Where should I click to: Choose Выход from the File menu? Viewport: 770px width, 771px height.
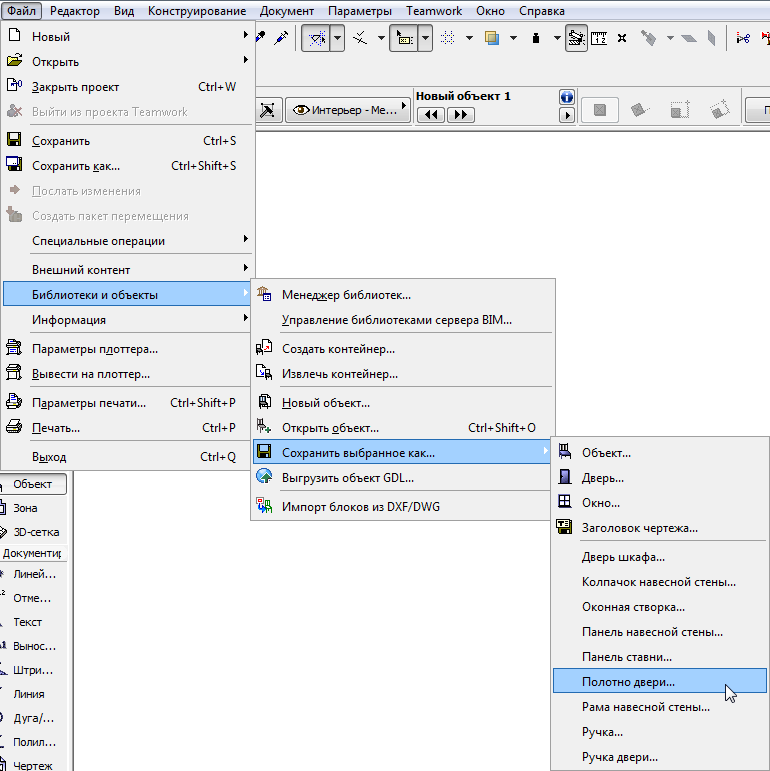coord(128,457)
